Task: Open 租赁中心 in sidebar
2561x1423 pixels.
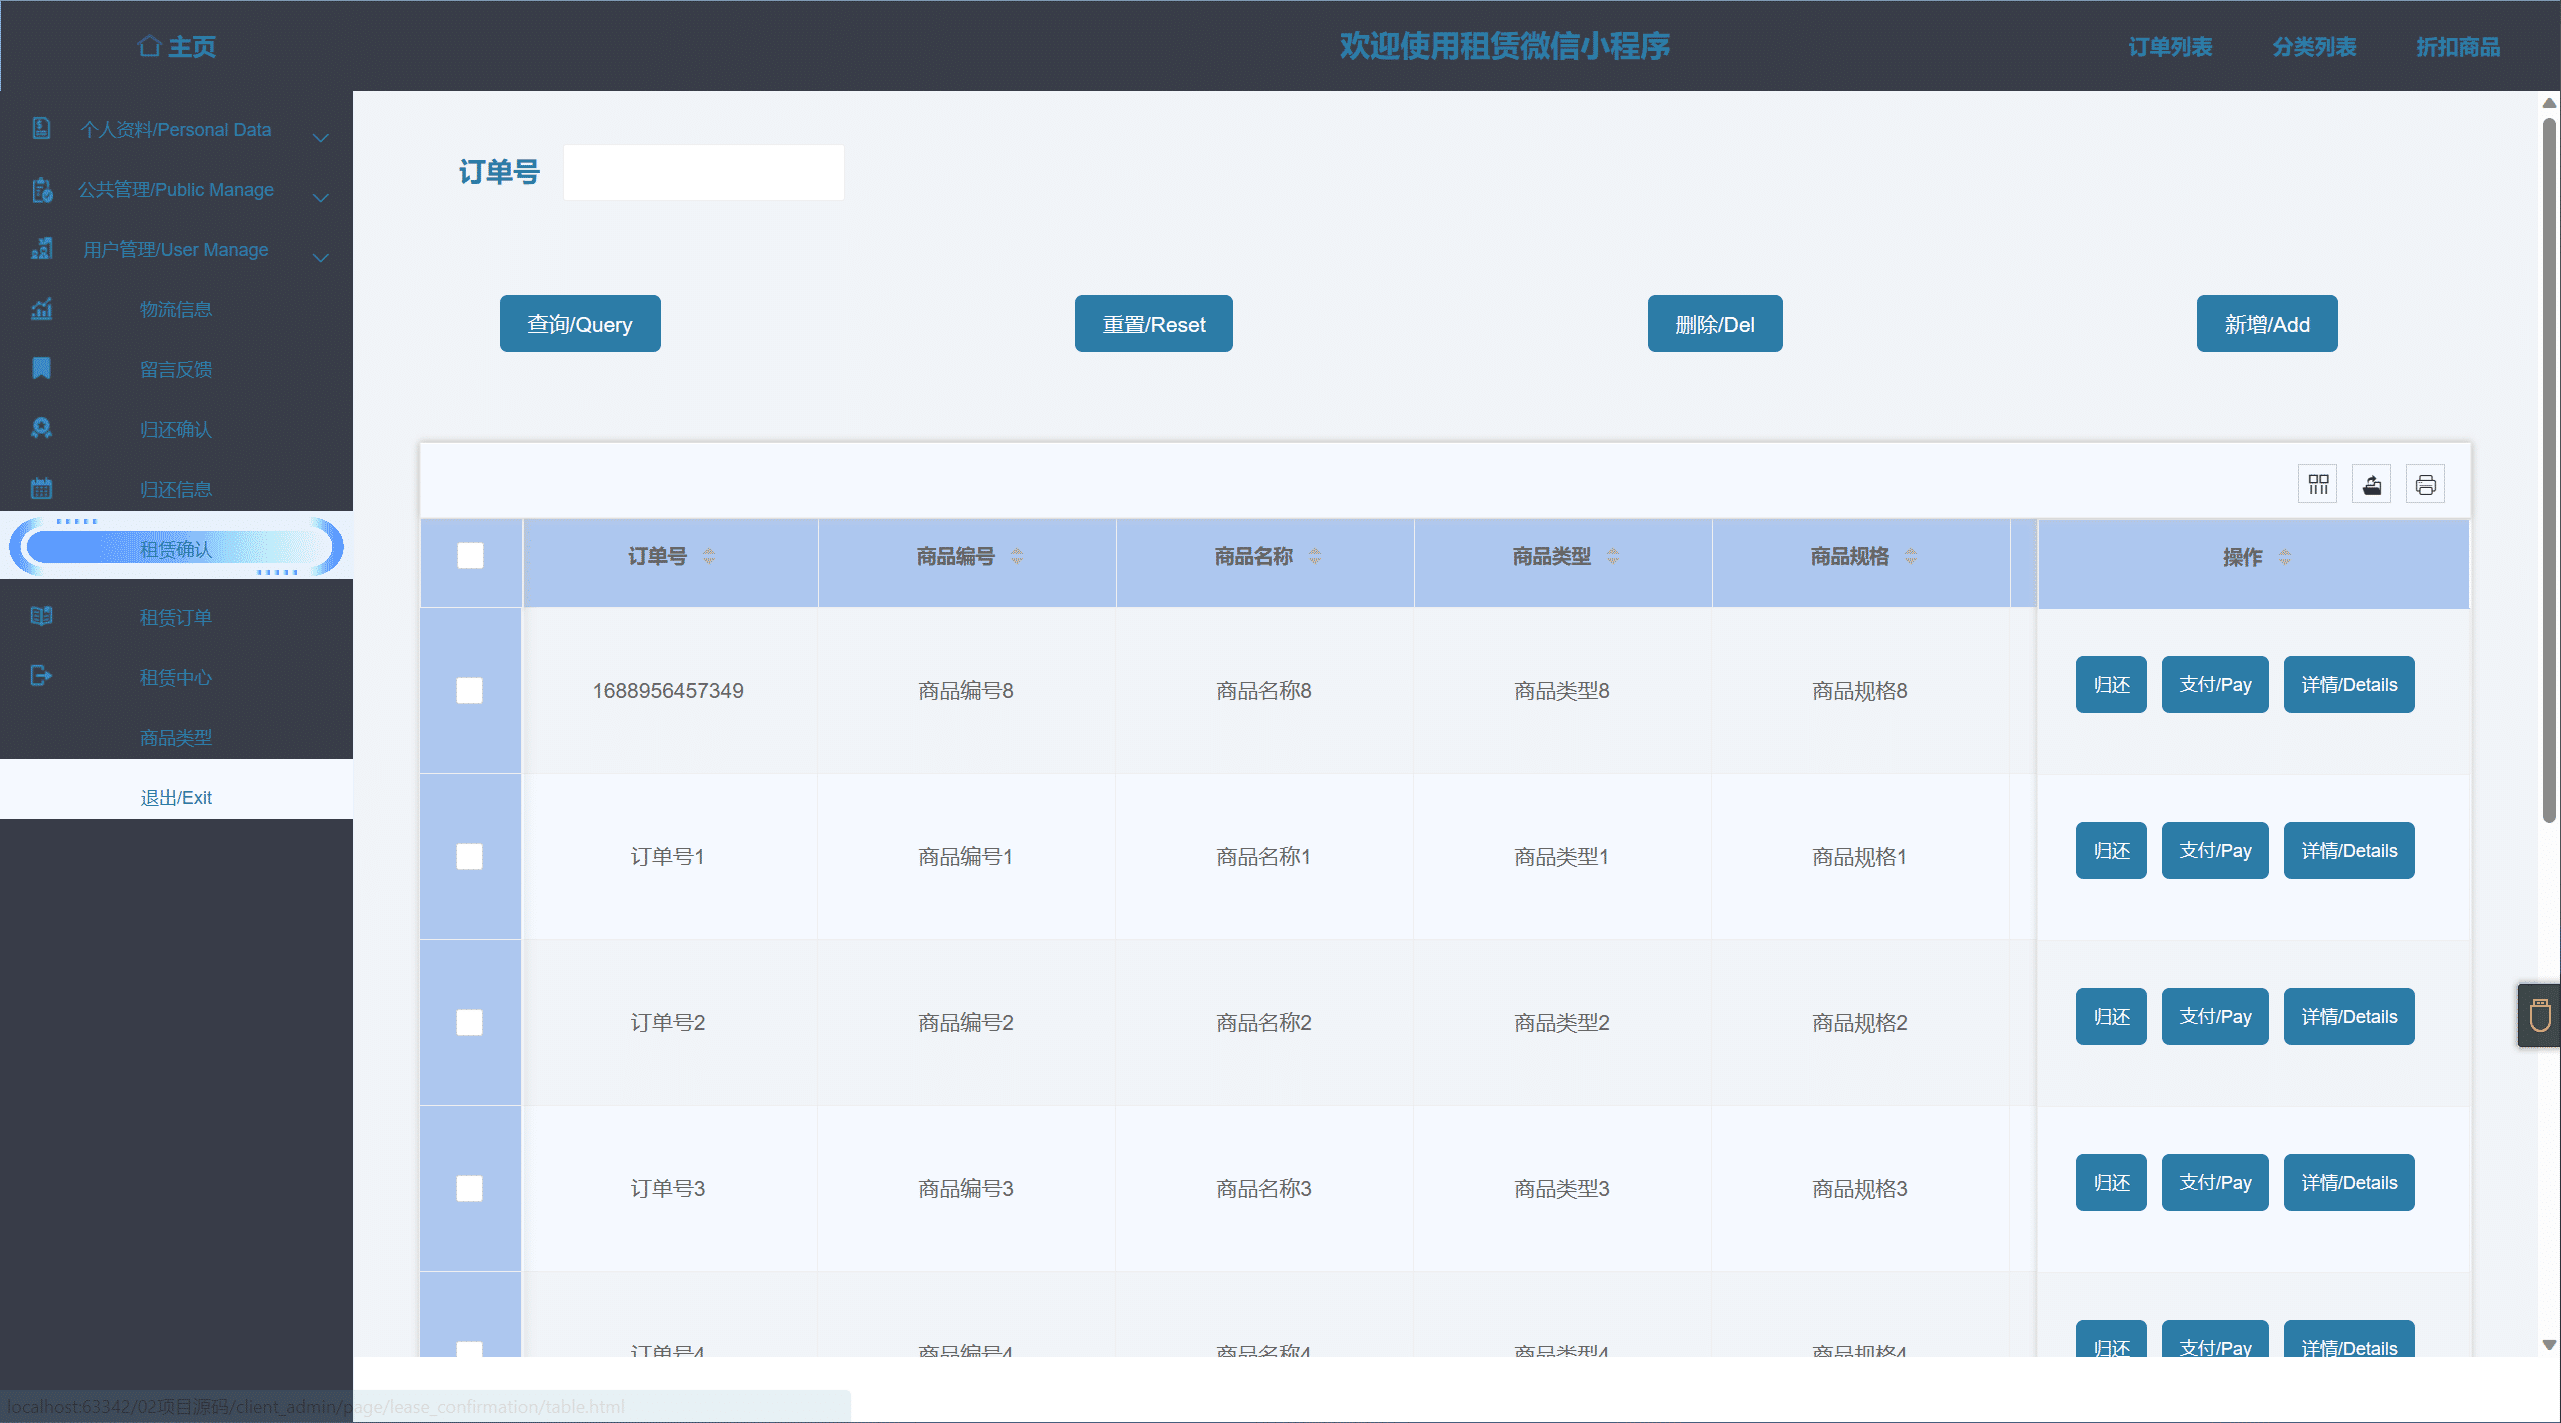Action: pyautogui.click(x=176, y=678)
